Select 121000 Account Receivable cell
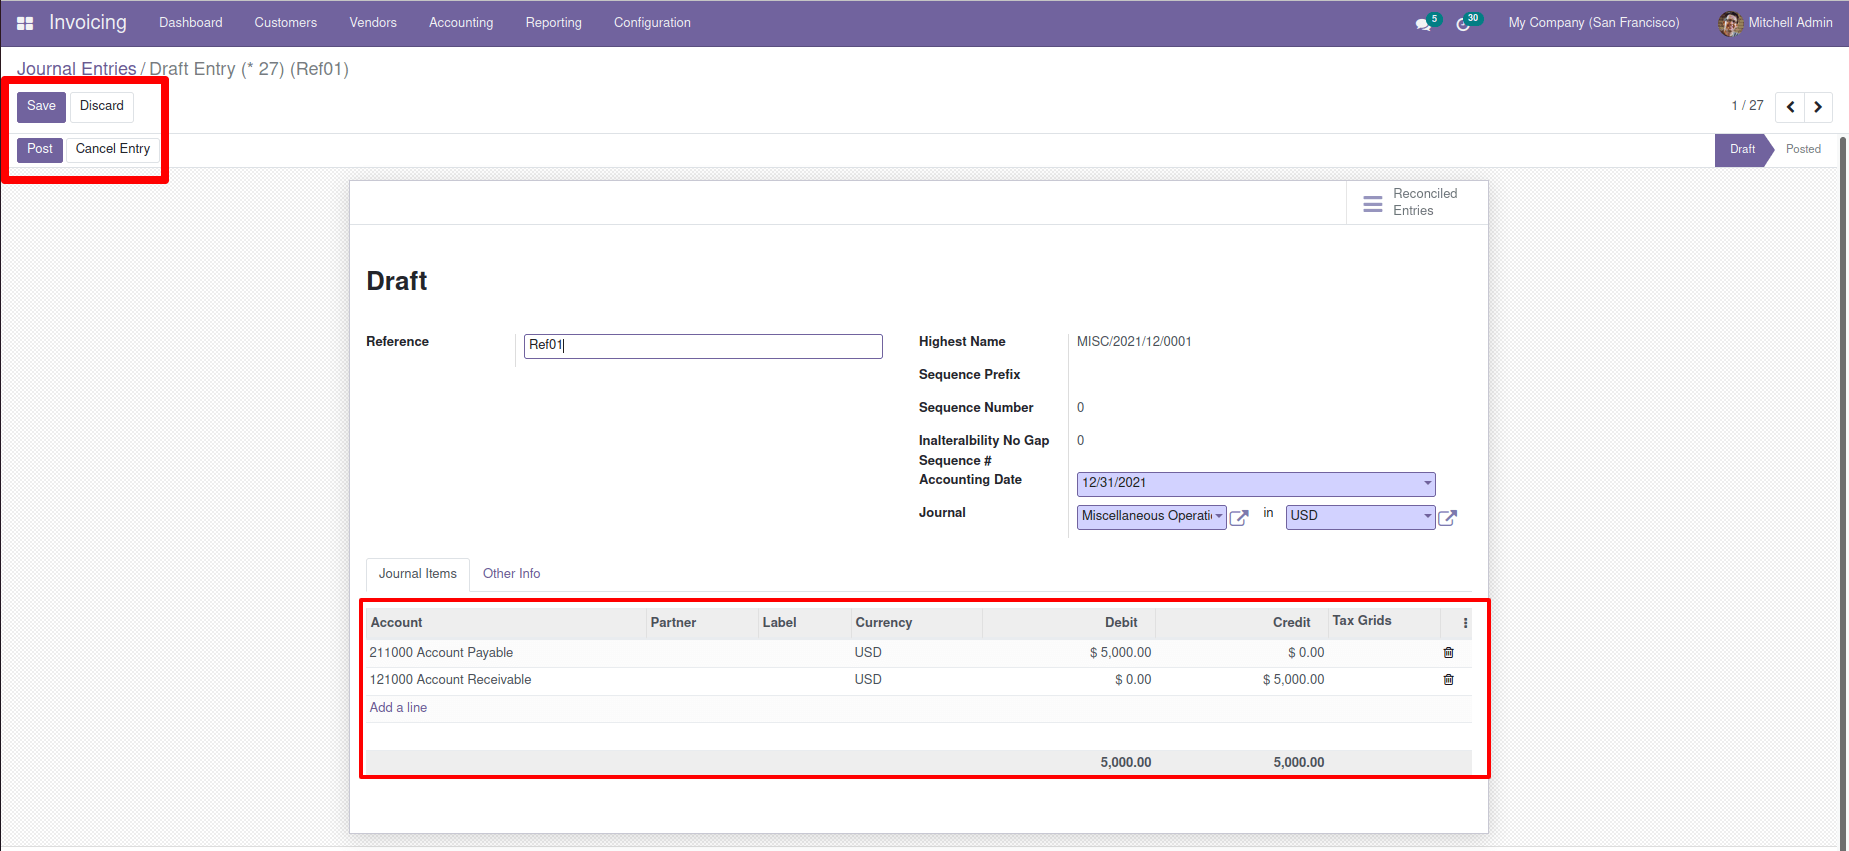Viewport: 1849px width, 851px height. tap(450, 680)
